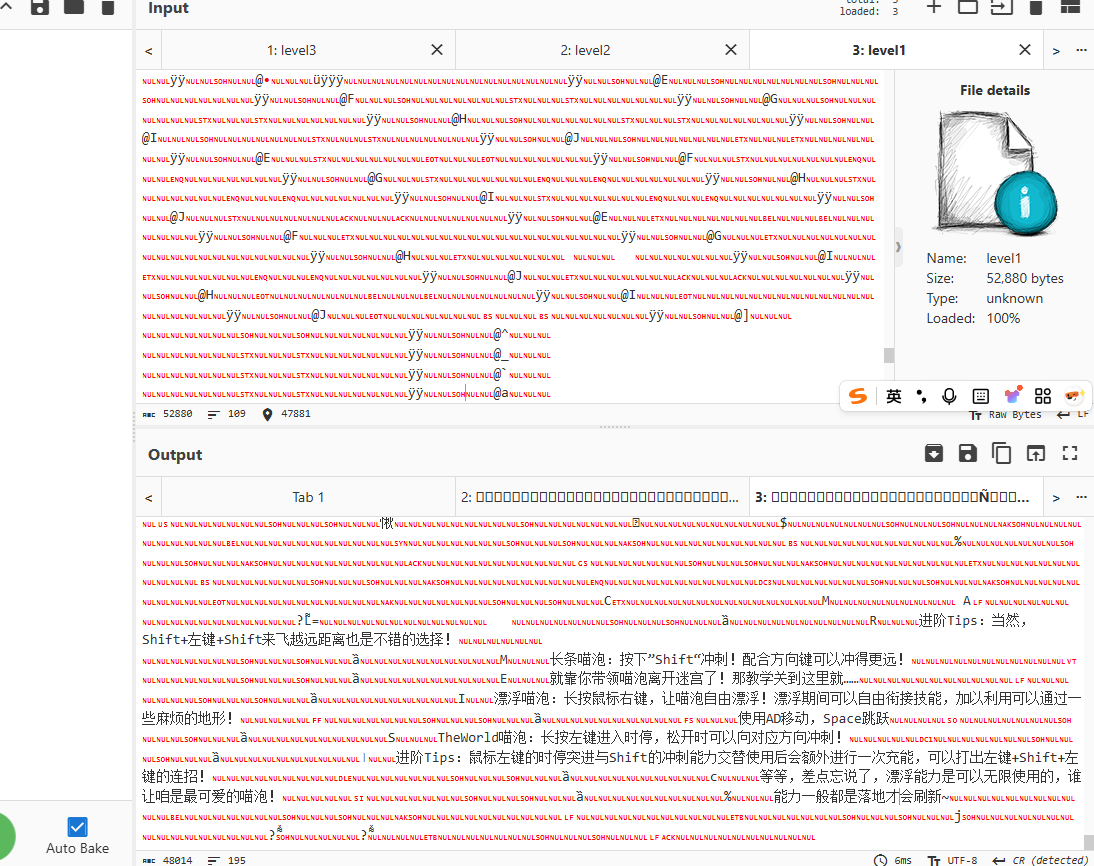Toggle the Sogou Chinese/English mode button
This screenshot has height=866, width=1094.
pos(894,396)
